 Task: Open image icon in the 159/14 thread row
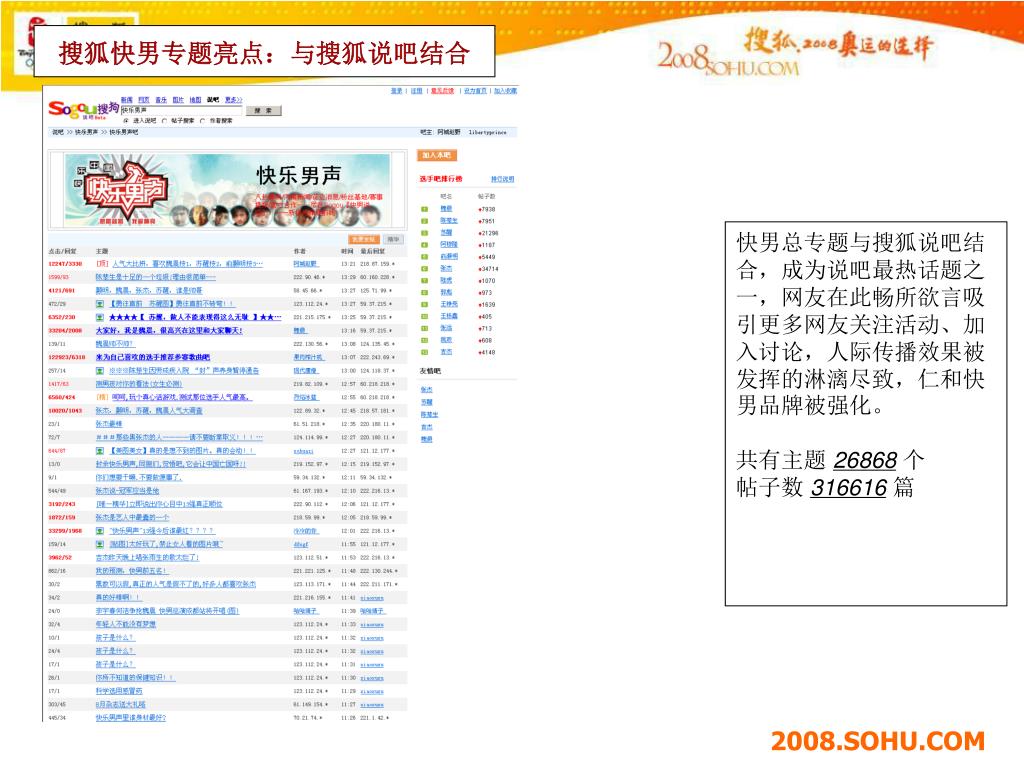(x=100, y=544)
